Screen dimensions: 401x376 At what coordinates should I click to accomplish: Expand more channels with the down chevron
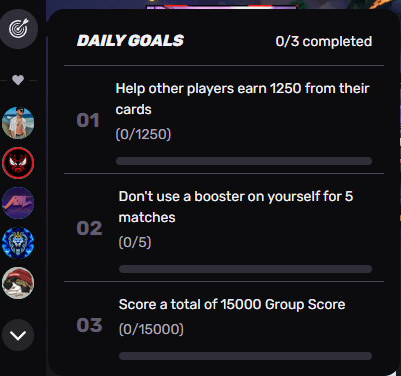(x=18, y=335)
